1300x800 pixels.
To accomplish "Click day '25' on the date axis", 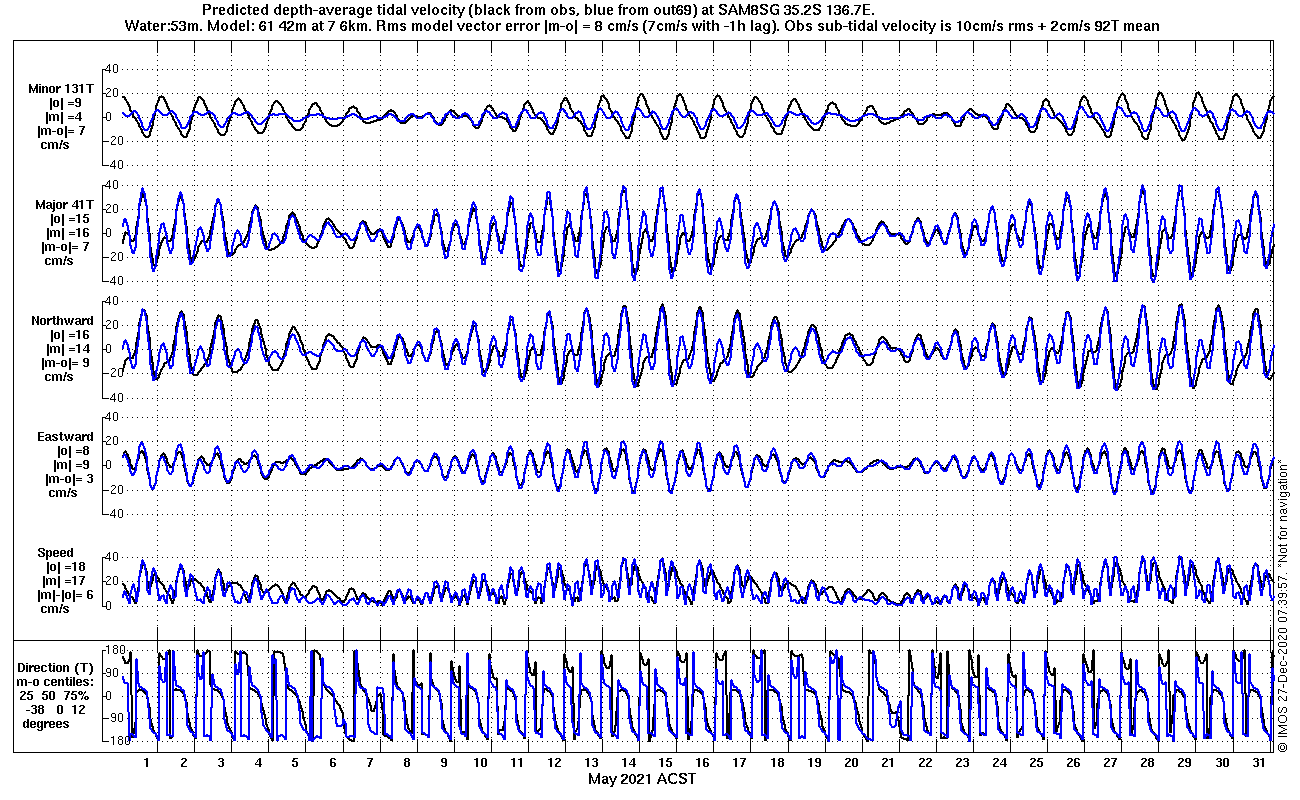I will click(x=1036, y=763).
